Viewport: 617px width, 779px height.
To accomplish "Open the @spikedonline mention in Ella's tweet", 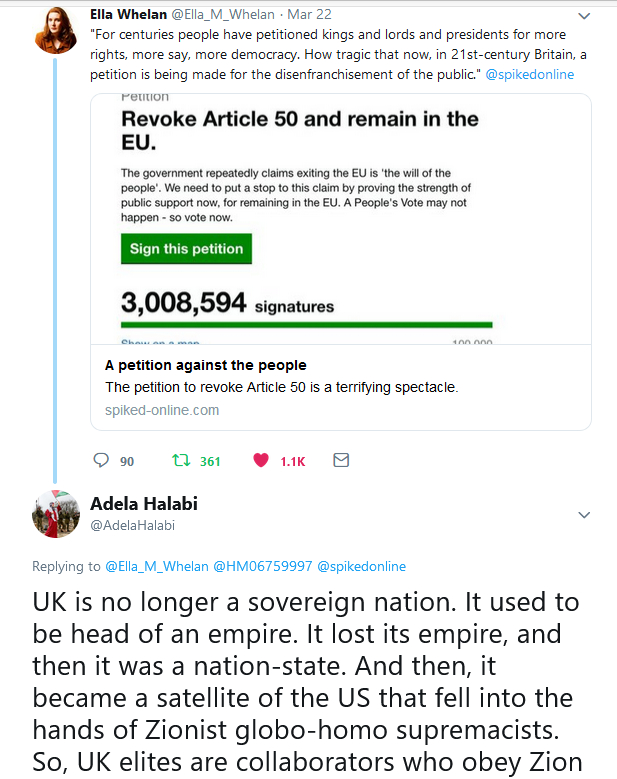I will pyautogui.click(x=530, y=75).
